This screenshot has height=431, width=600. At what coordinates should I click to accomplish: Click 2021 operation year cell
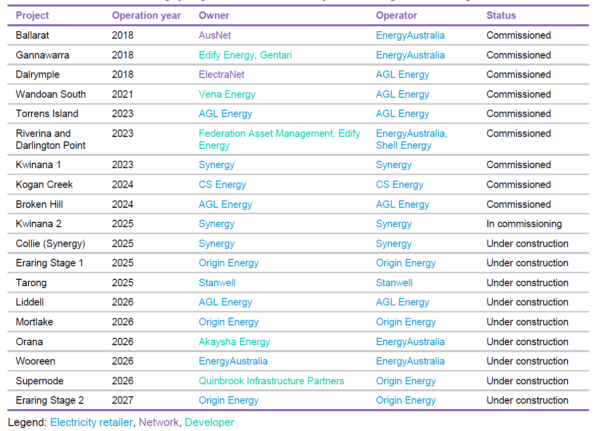122,94
